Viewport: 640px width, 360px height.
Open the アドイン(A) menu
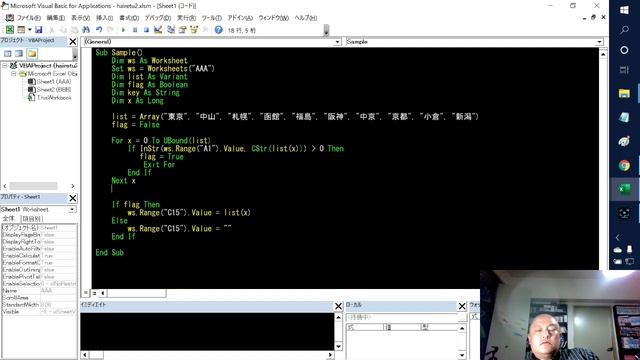coord(240,18)
